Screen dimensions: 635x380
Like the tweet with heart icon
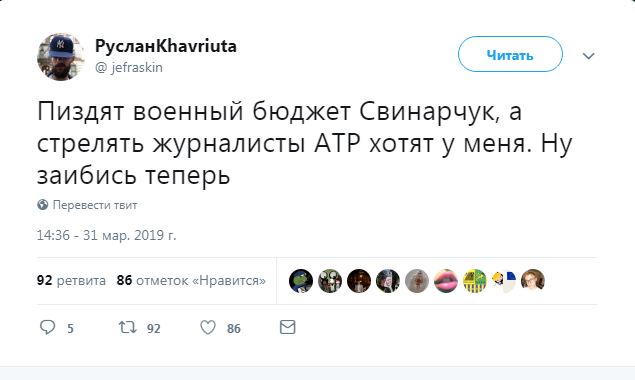[208, 327]
